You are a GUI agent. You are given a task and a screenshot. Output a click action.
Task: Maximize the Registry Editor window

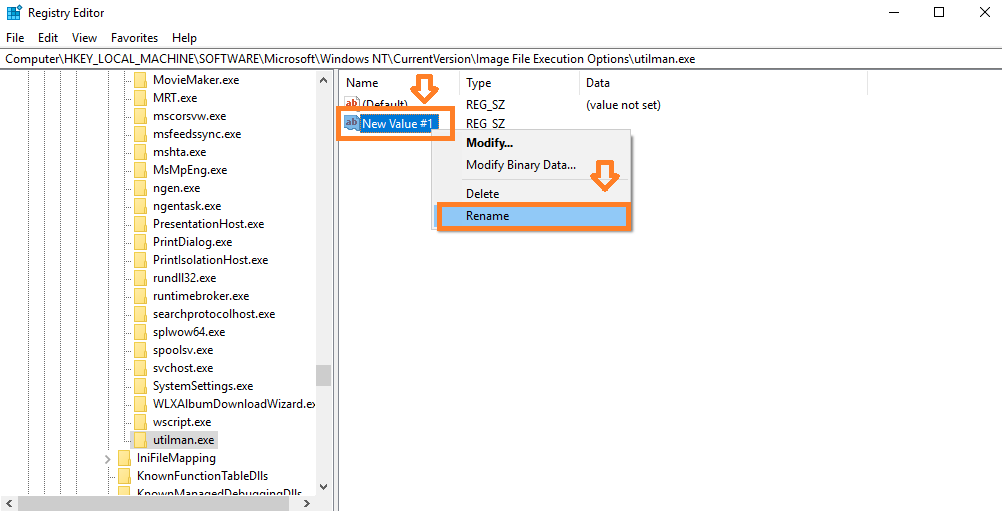[x=939, y=12]
